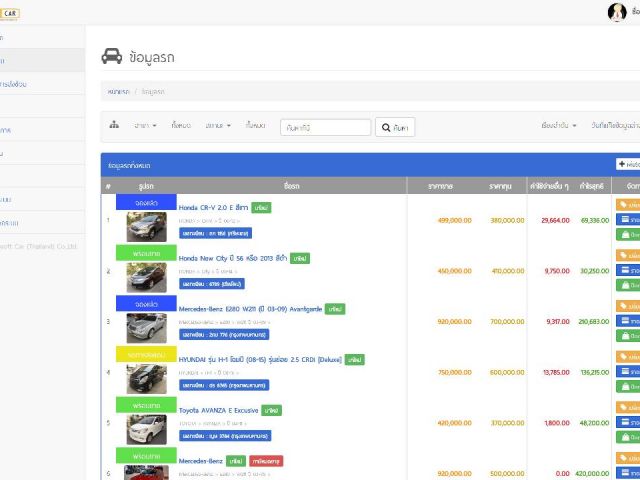
Task: Go to the หน้าแรก breadcrumb link
Action: [118, 91]
